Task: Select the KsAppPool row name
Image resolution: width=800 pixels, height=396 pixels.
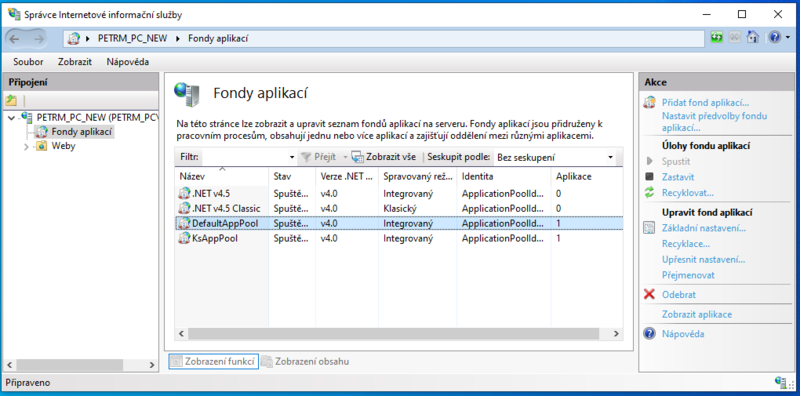Action: pos(215,238)
